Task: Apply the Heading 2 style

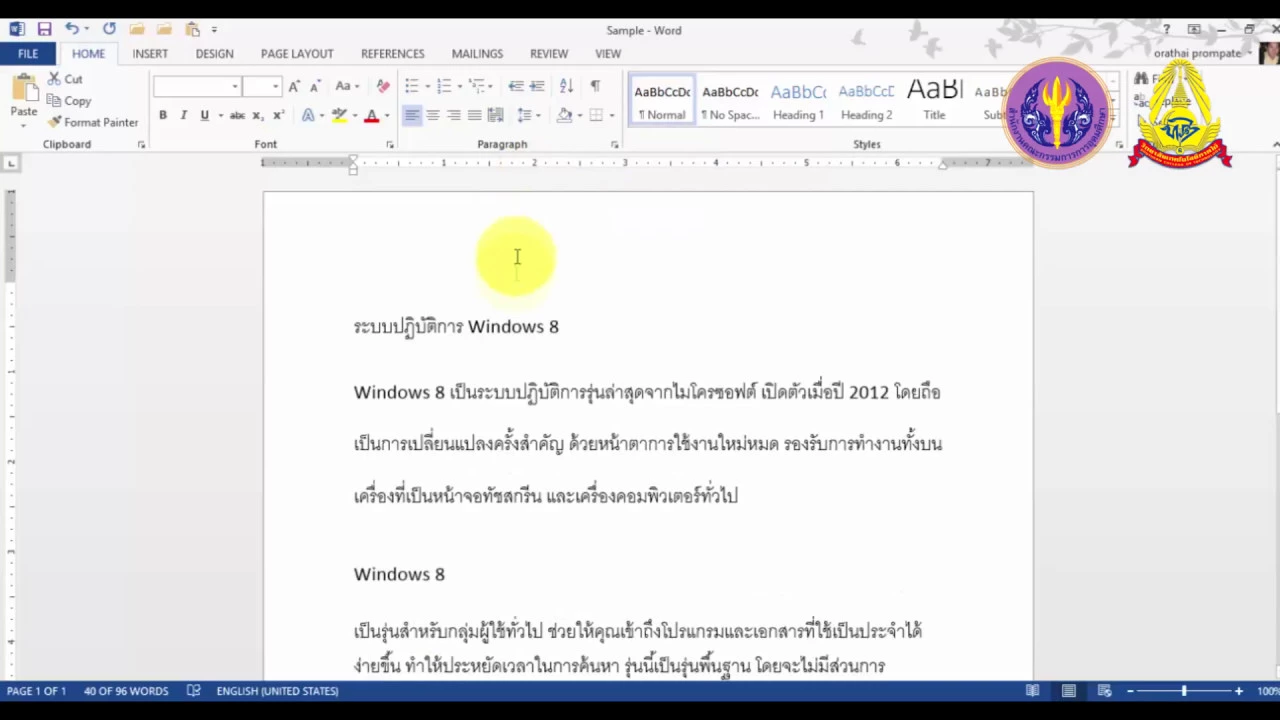Action: (x=866, y=102)
